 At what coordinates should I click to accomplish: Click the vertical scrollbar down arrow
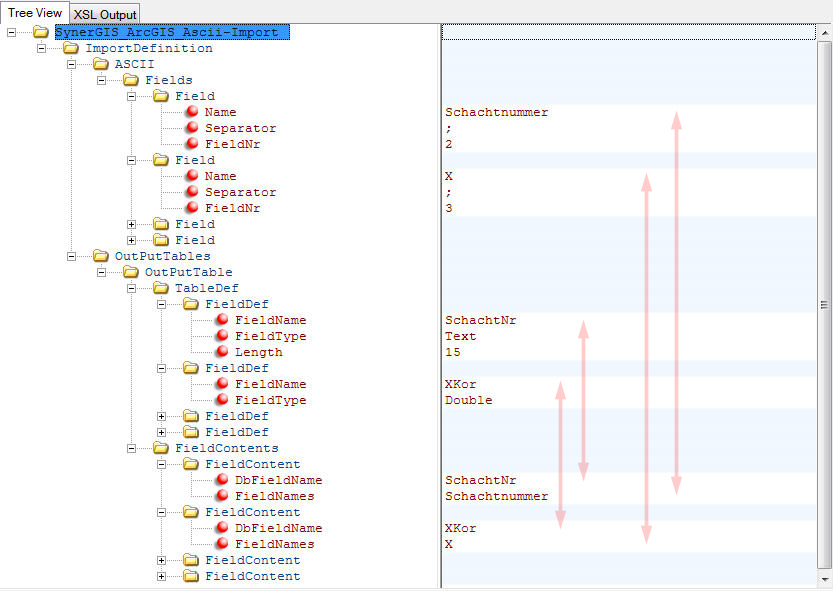click(x=824, y=582)
